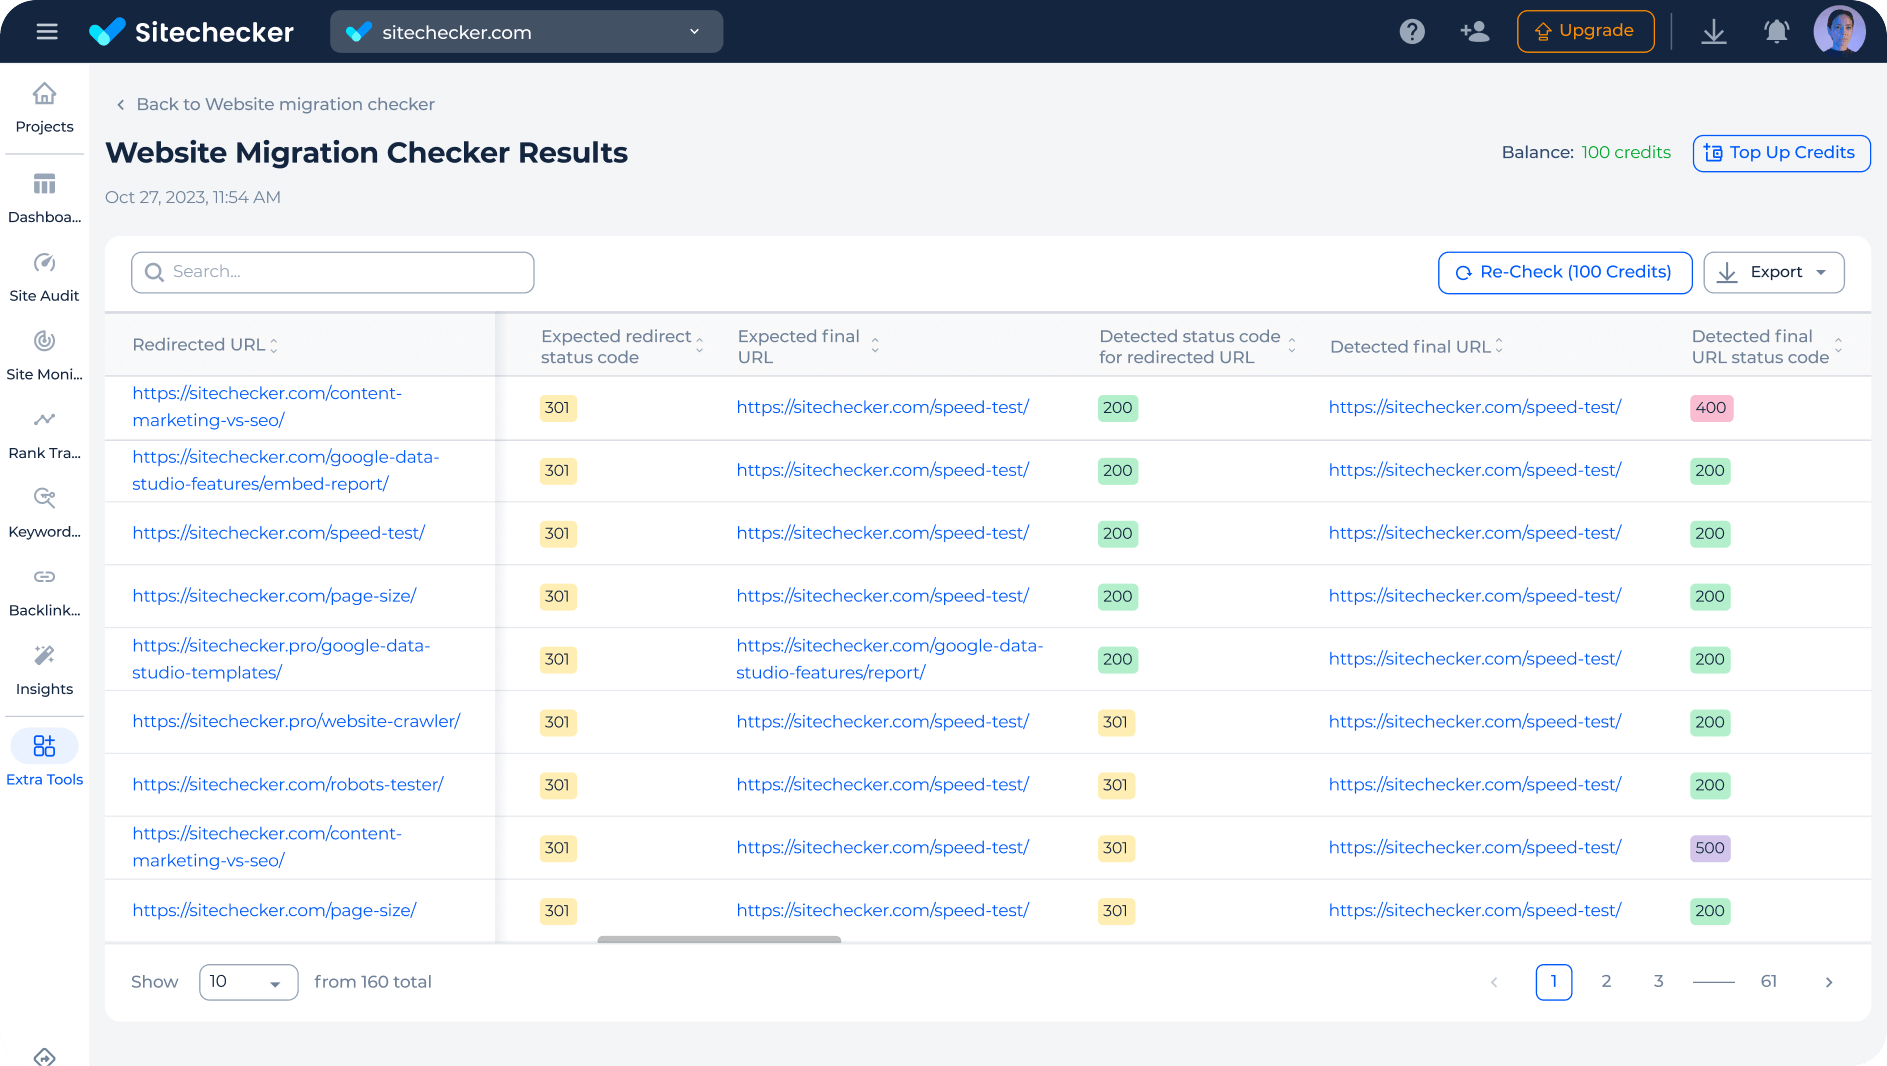Click the Oct 27, 2023 timestamp

pos(193,197)
